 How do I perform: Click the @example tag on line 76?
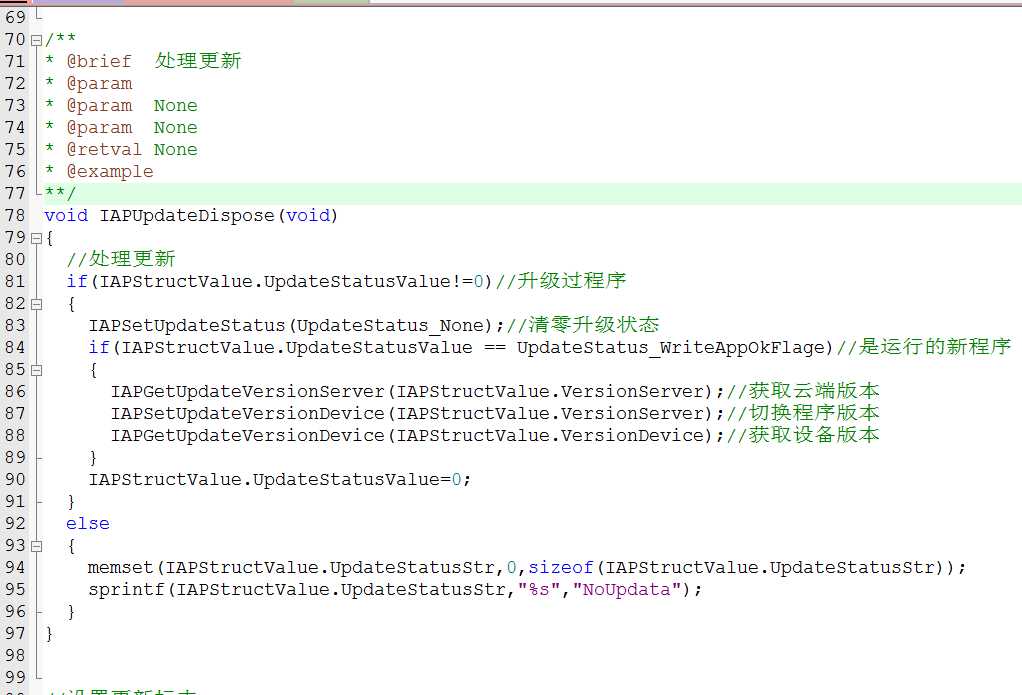click(110, 171)
